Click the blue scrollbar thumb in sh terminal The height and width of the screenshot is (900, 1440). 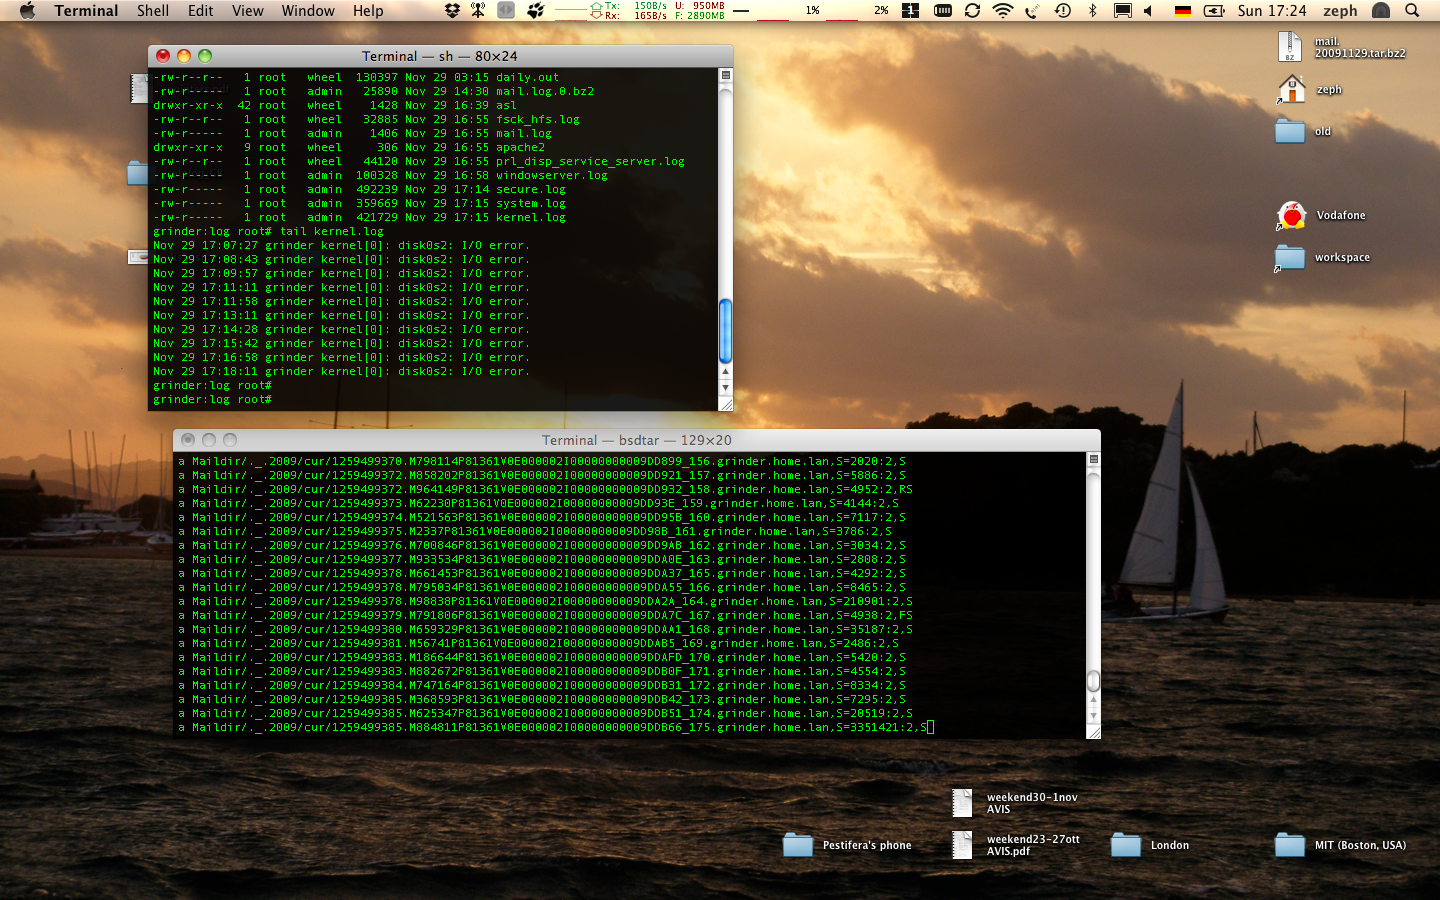pos(726,330)
